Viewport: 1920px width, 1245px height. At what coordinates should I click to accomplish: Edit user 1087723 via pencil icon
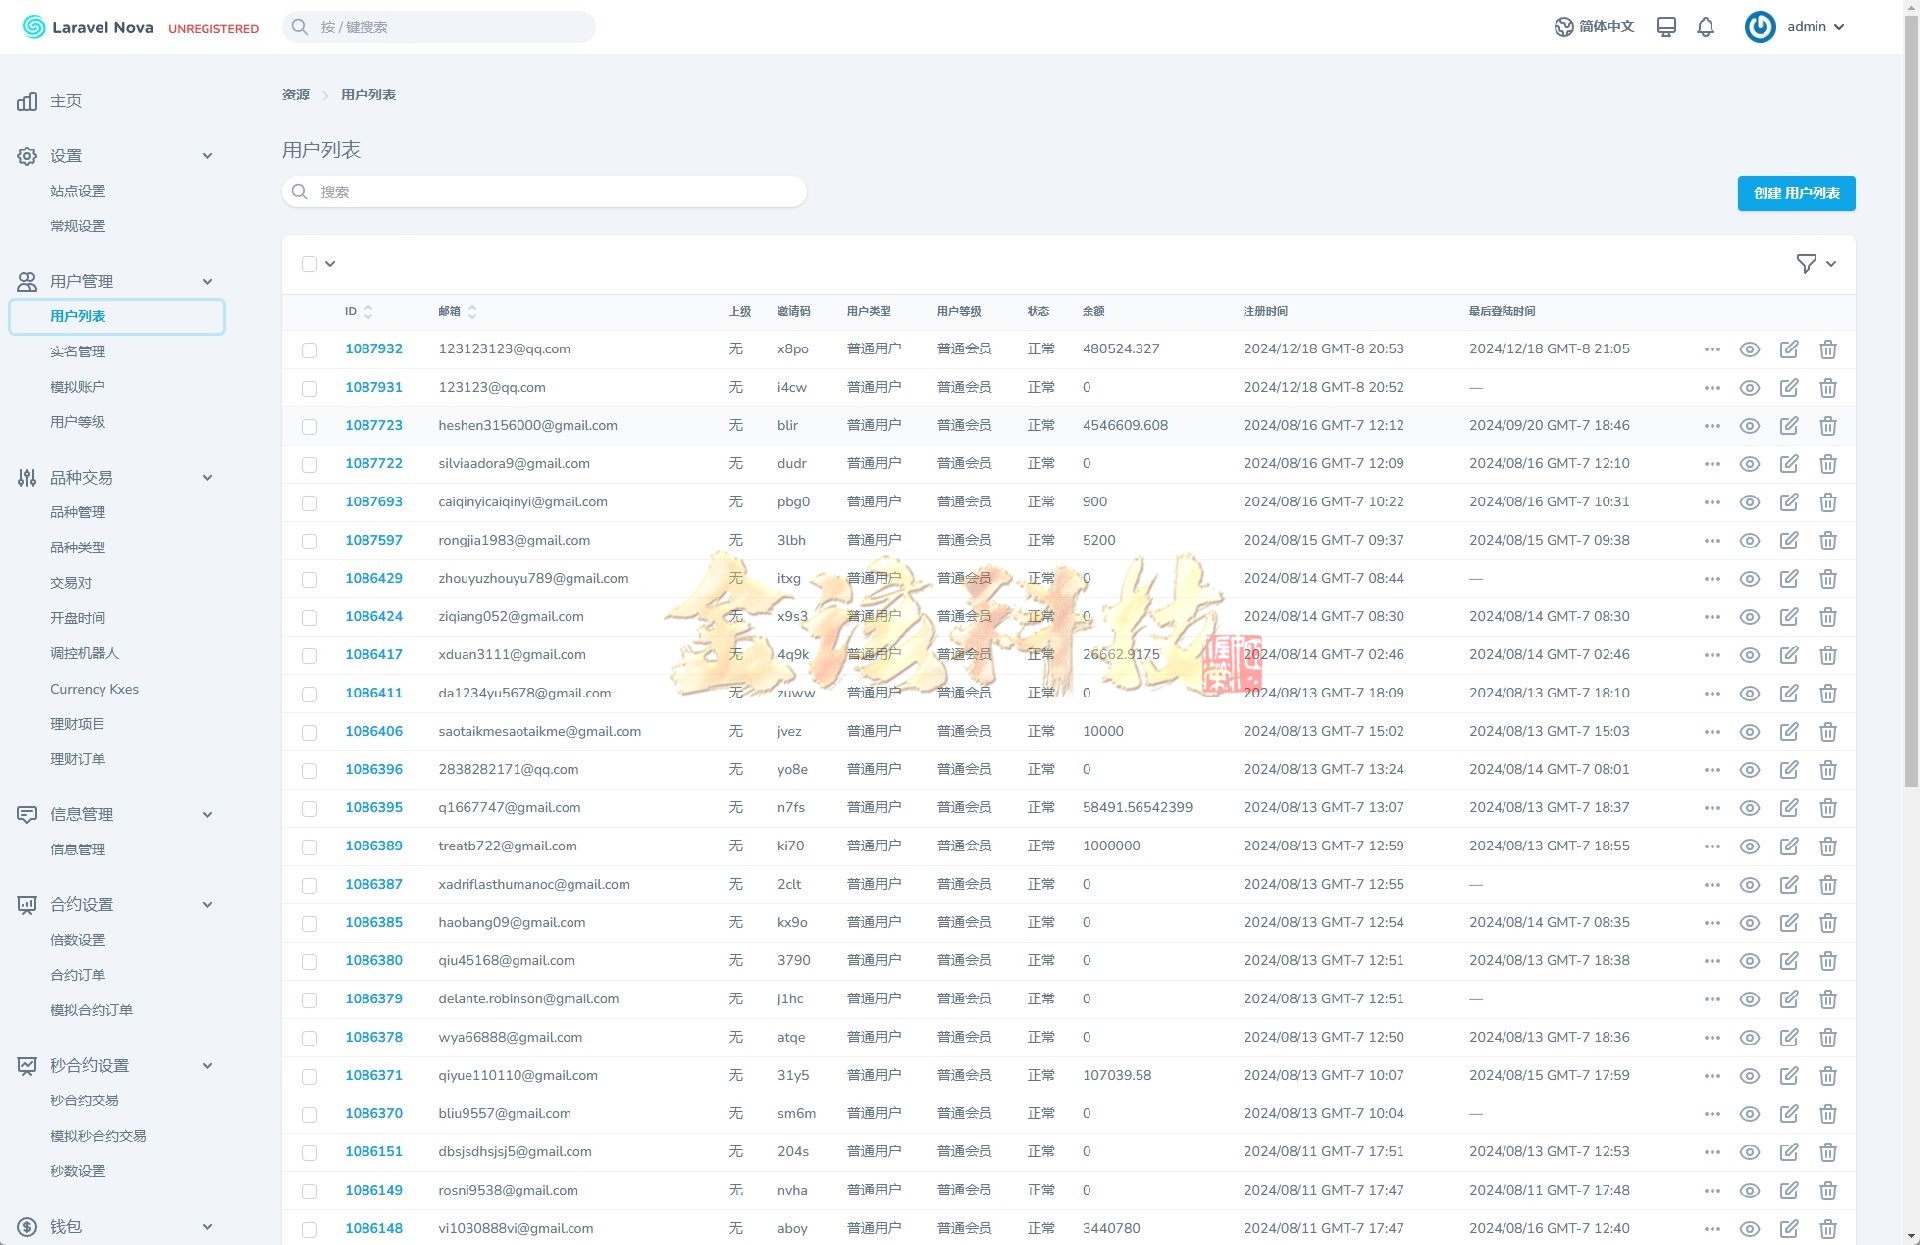click(x=1788, y=426)
